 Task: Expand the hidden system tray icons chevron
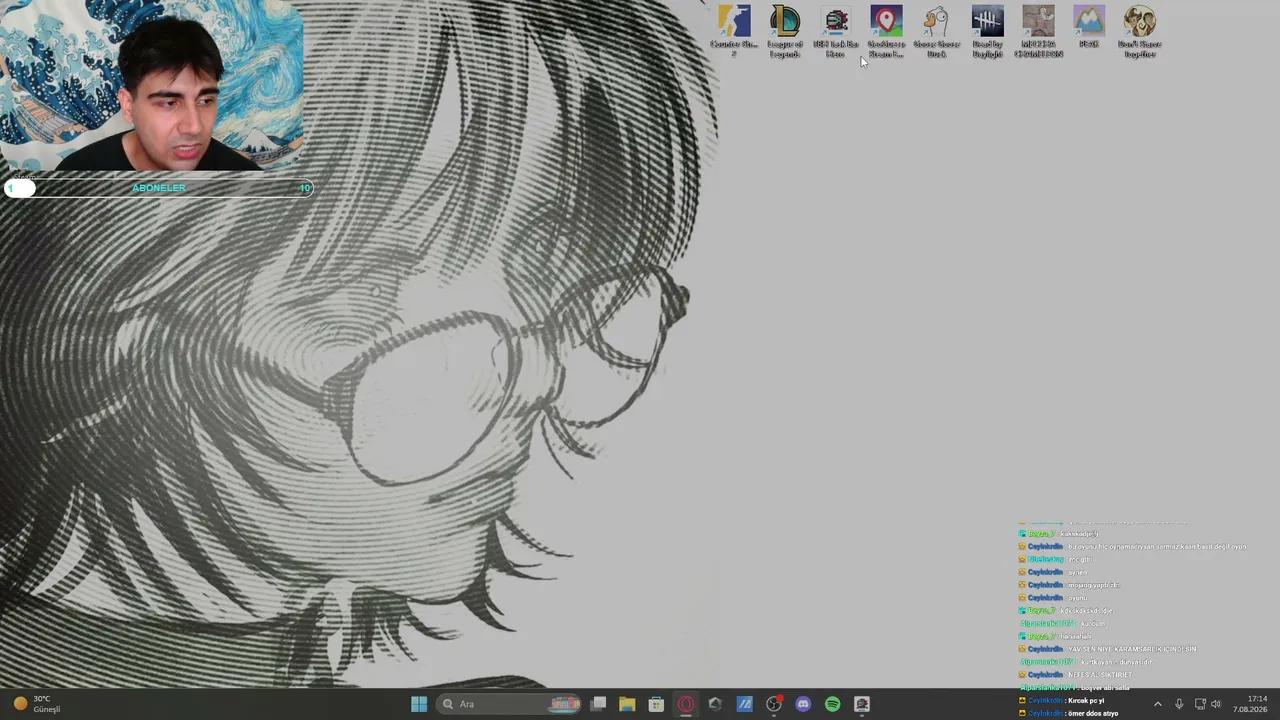1158,704
